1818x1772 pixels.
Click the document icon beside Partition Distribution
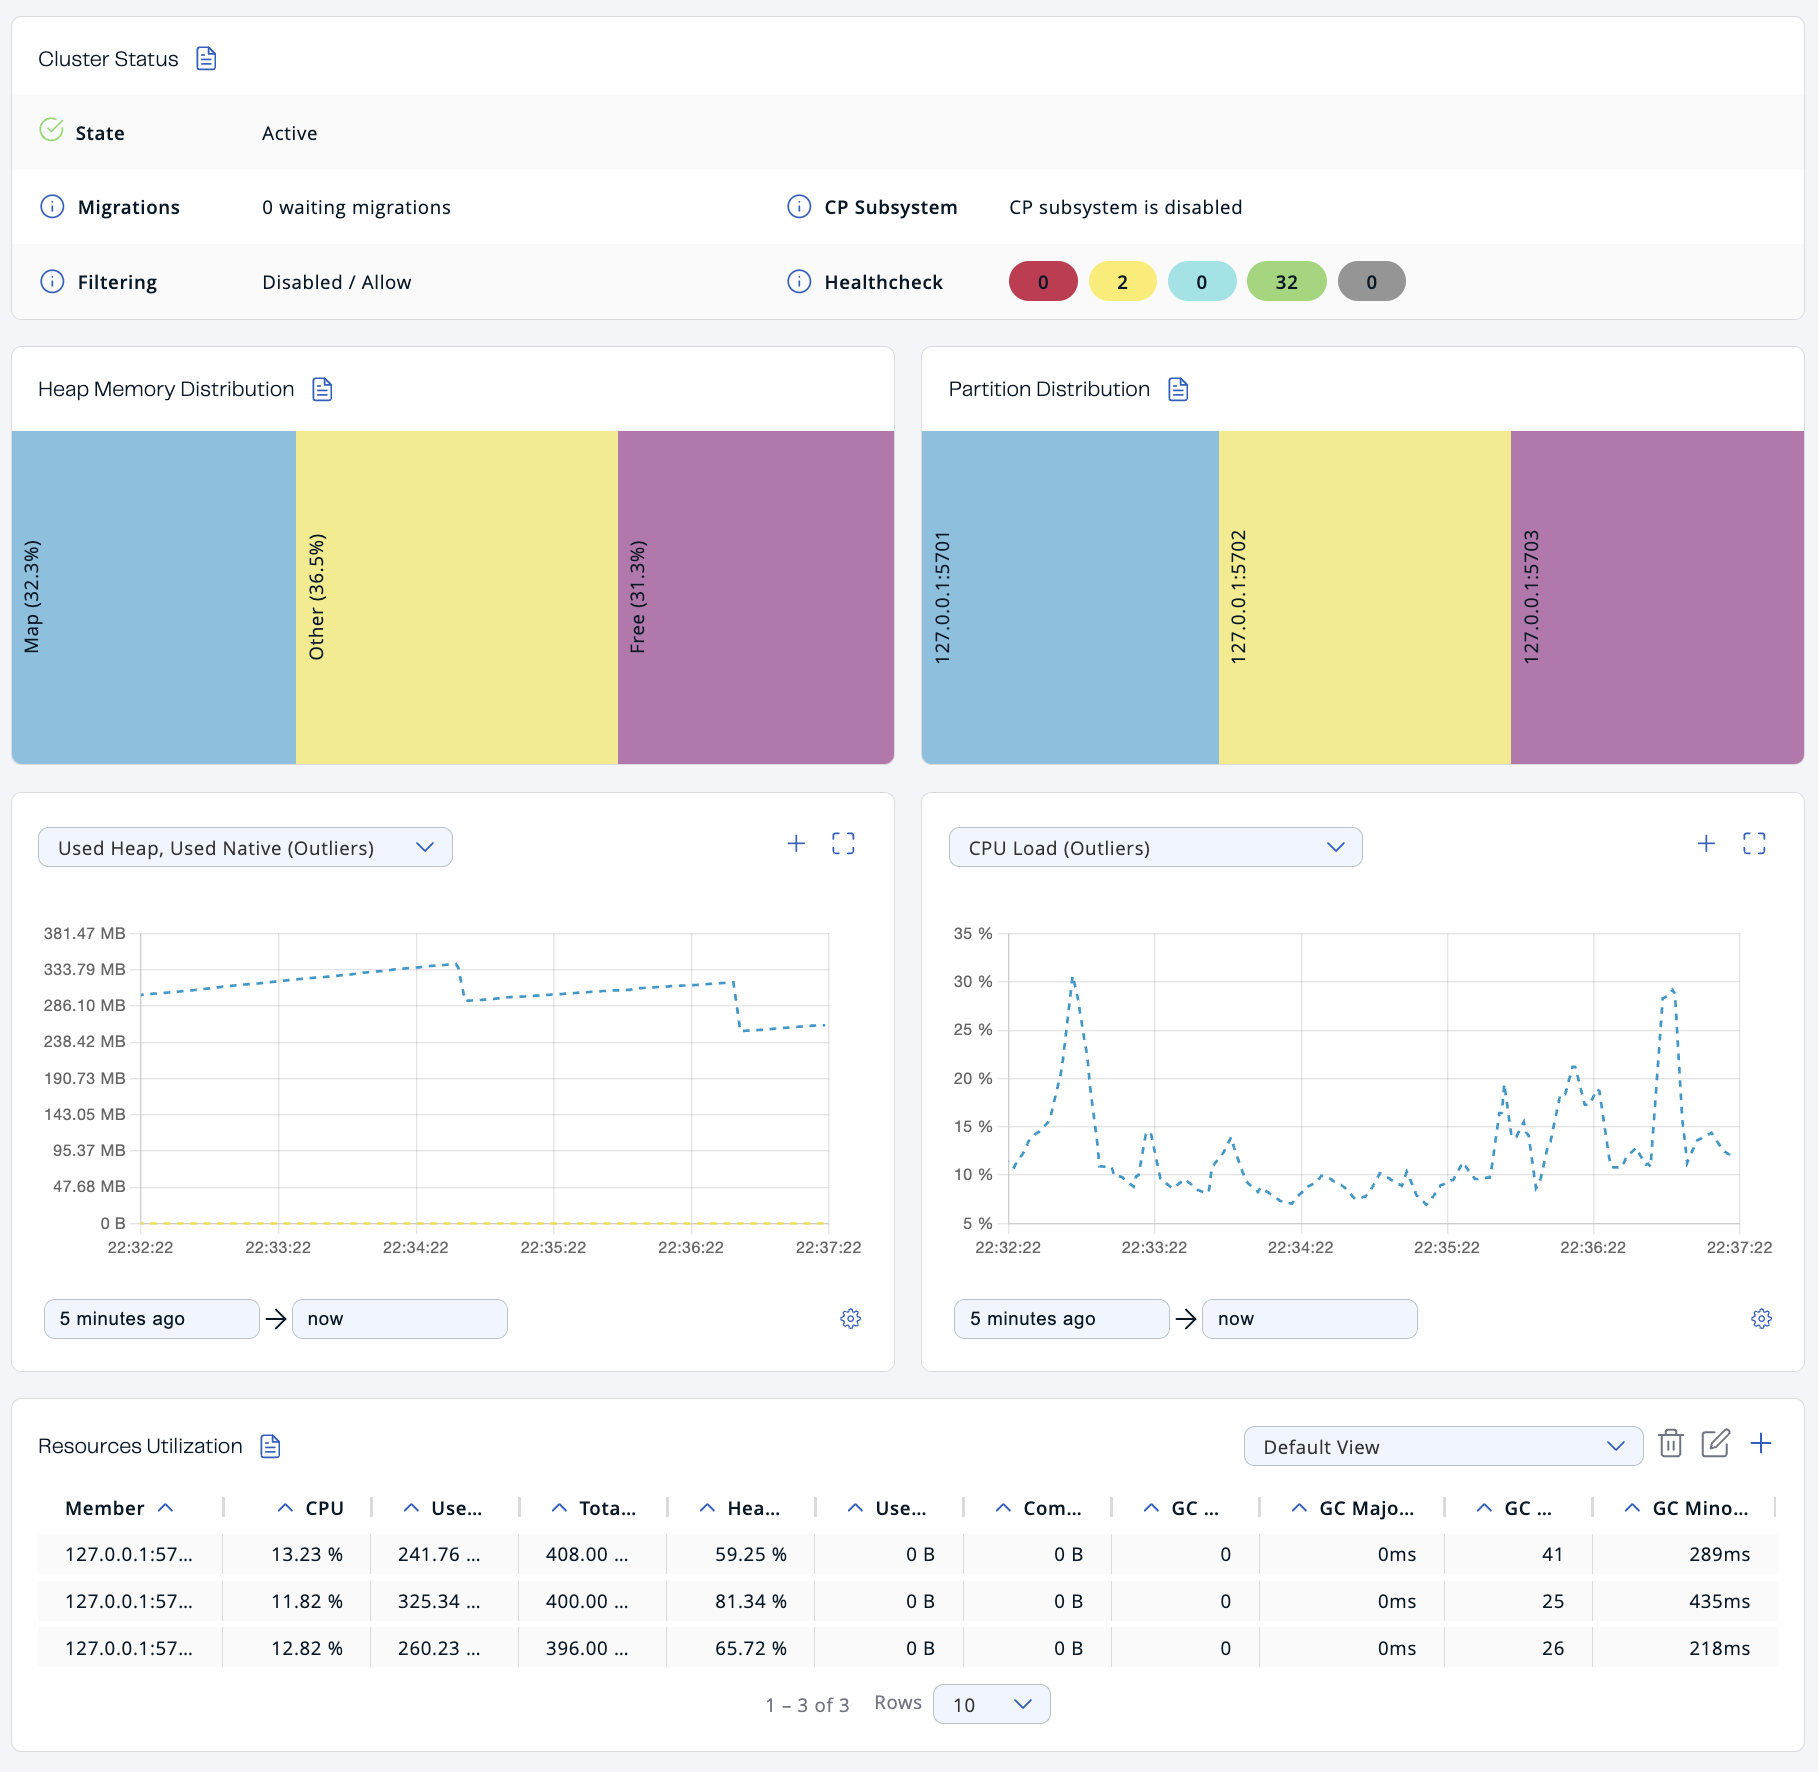(1177, 389)
